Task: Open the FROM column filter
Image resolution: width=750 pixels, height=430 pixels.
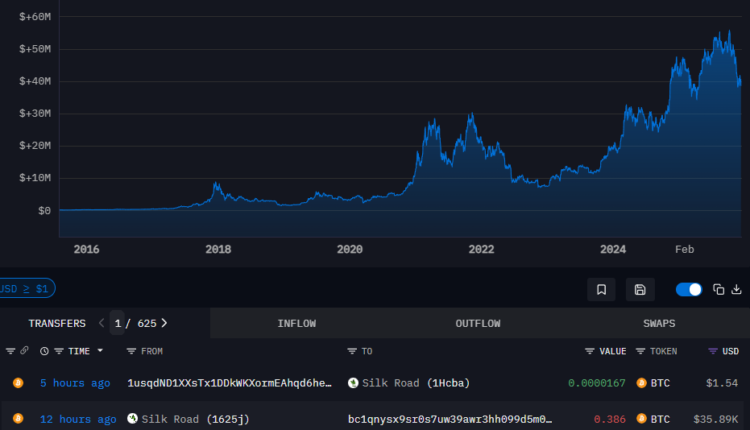Action: click(x=131, y=351)
